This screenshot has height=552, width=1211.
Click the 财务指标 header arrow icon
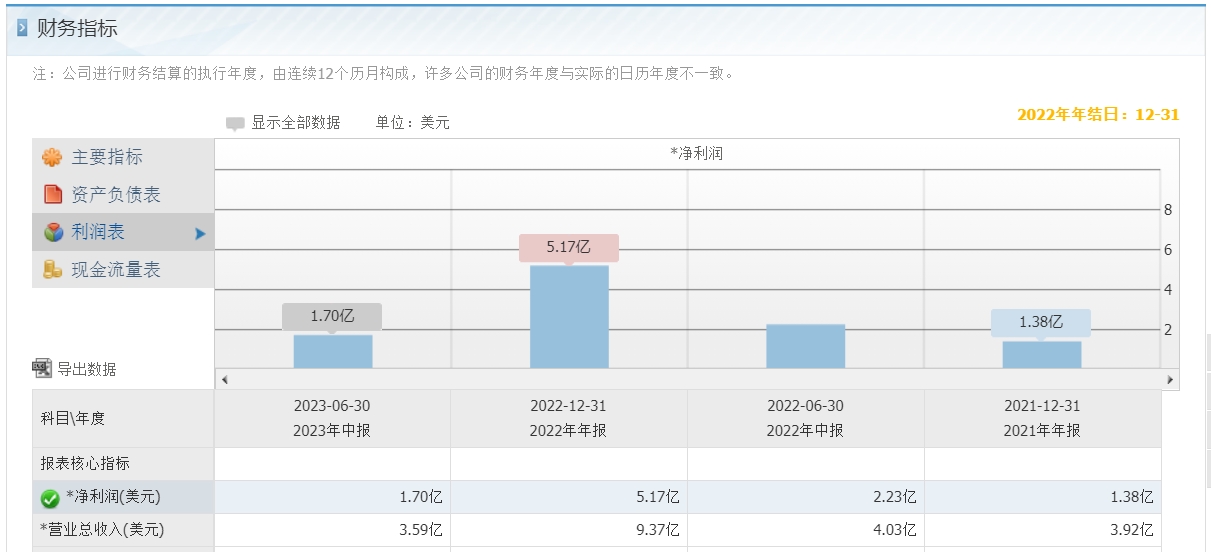[22, 28]
